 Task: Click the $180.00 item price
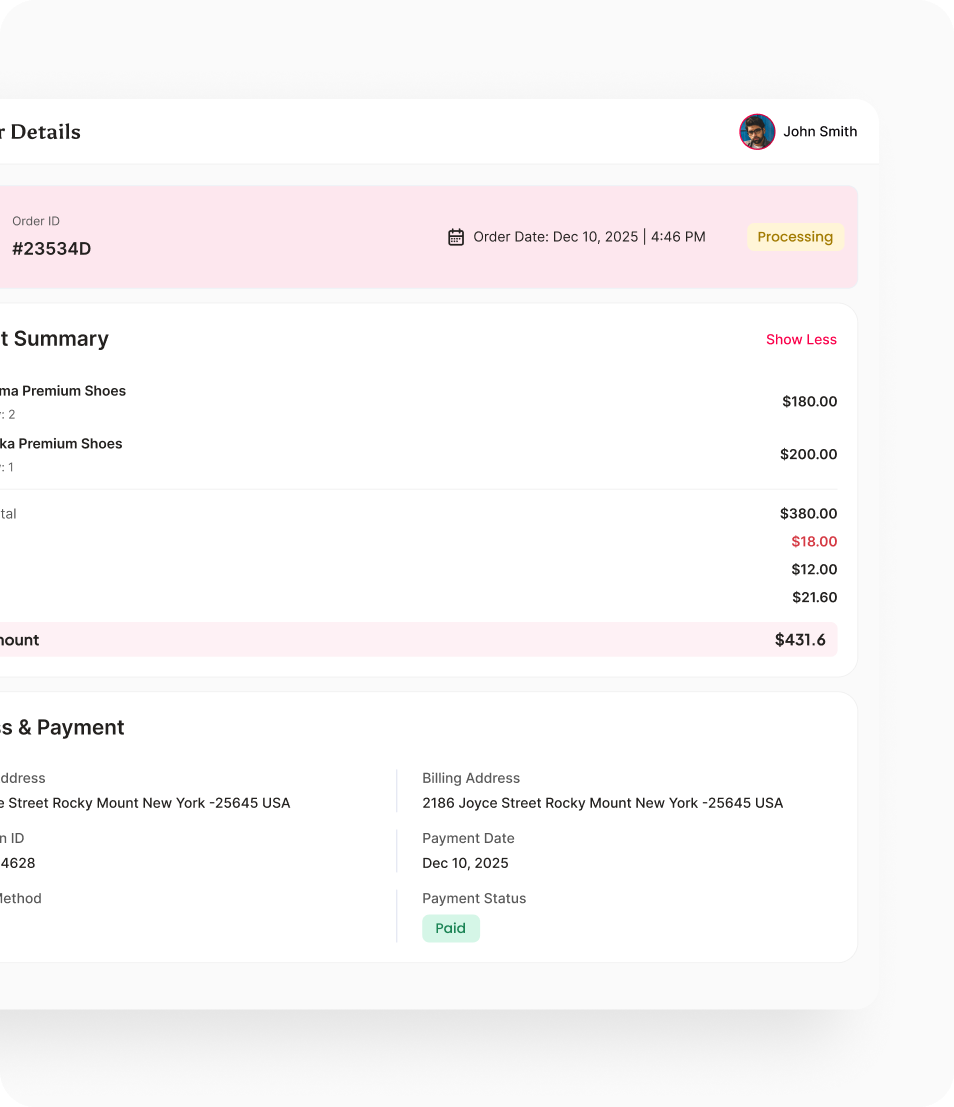coord(809,401)
